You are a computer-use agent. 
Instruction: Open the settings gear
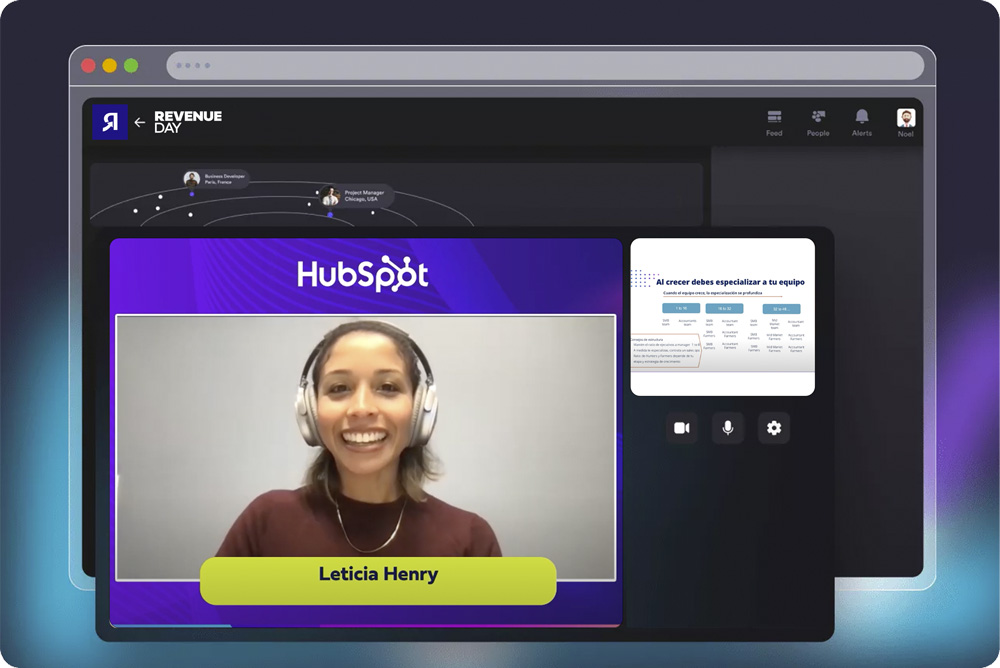[774, 427]
